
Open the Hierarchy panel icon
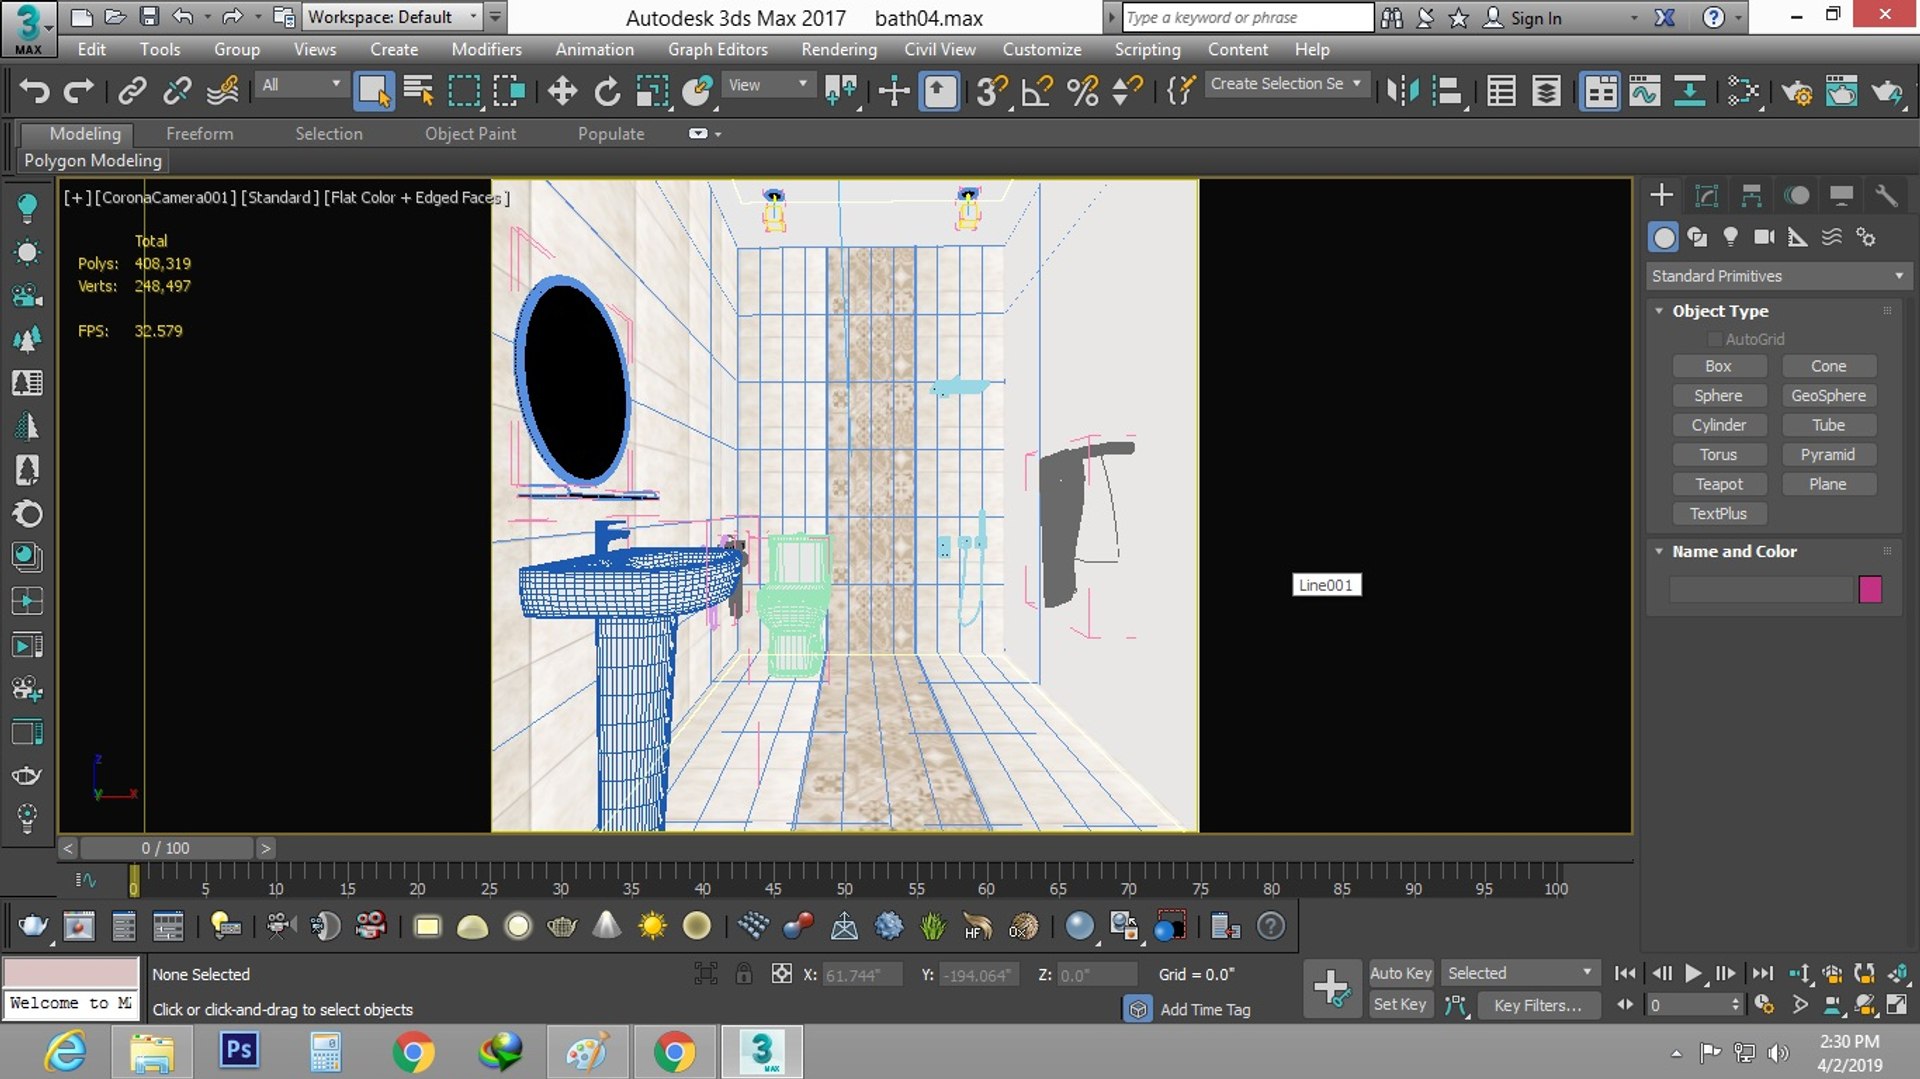pyautogui.click(x=1751, y=195)
